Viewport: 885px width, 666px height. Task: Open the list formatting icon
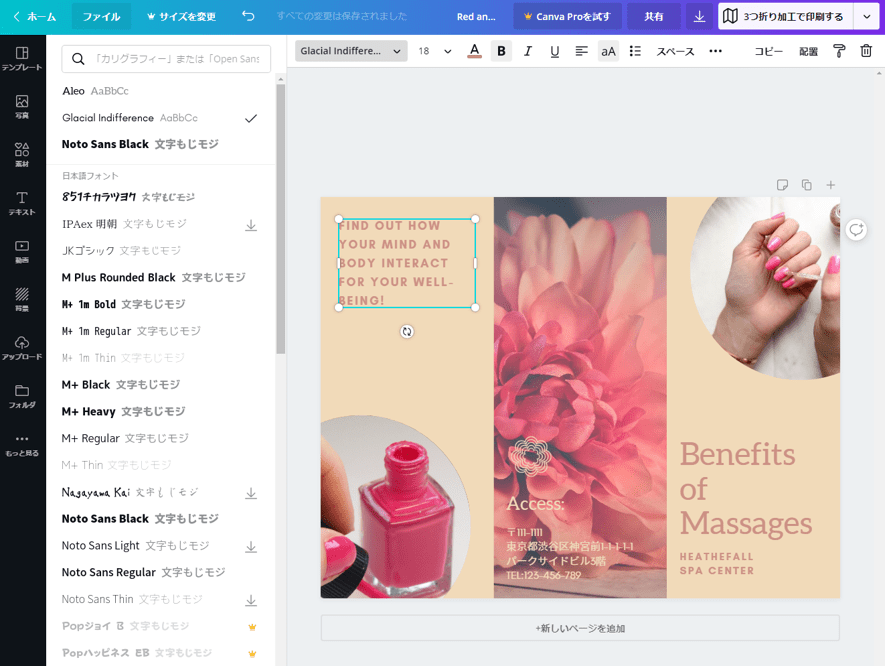point(635,51)
